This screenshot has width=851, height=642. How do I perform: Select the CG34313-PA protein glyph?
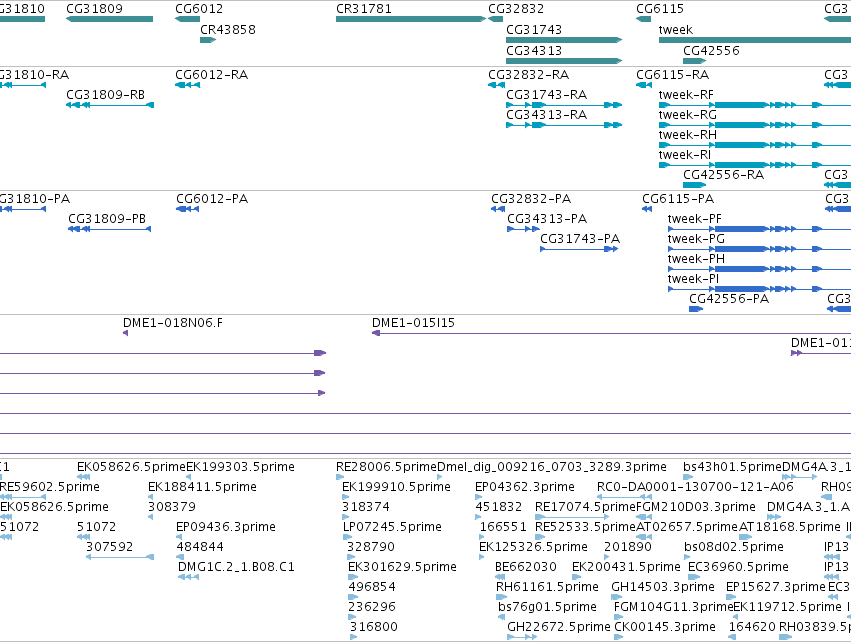coord(523,229)
